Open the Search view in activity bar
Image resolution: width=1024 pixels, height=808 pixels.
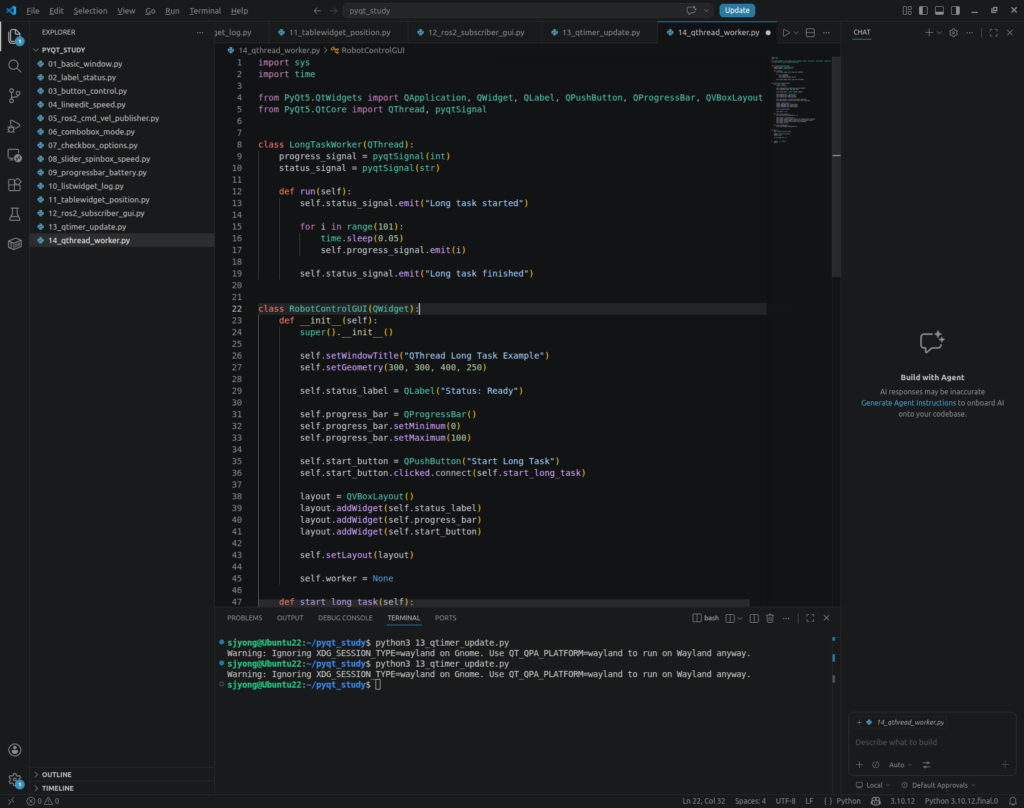14,66
